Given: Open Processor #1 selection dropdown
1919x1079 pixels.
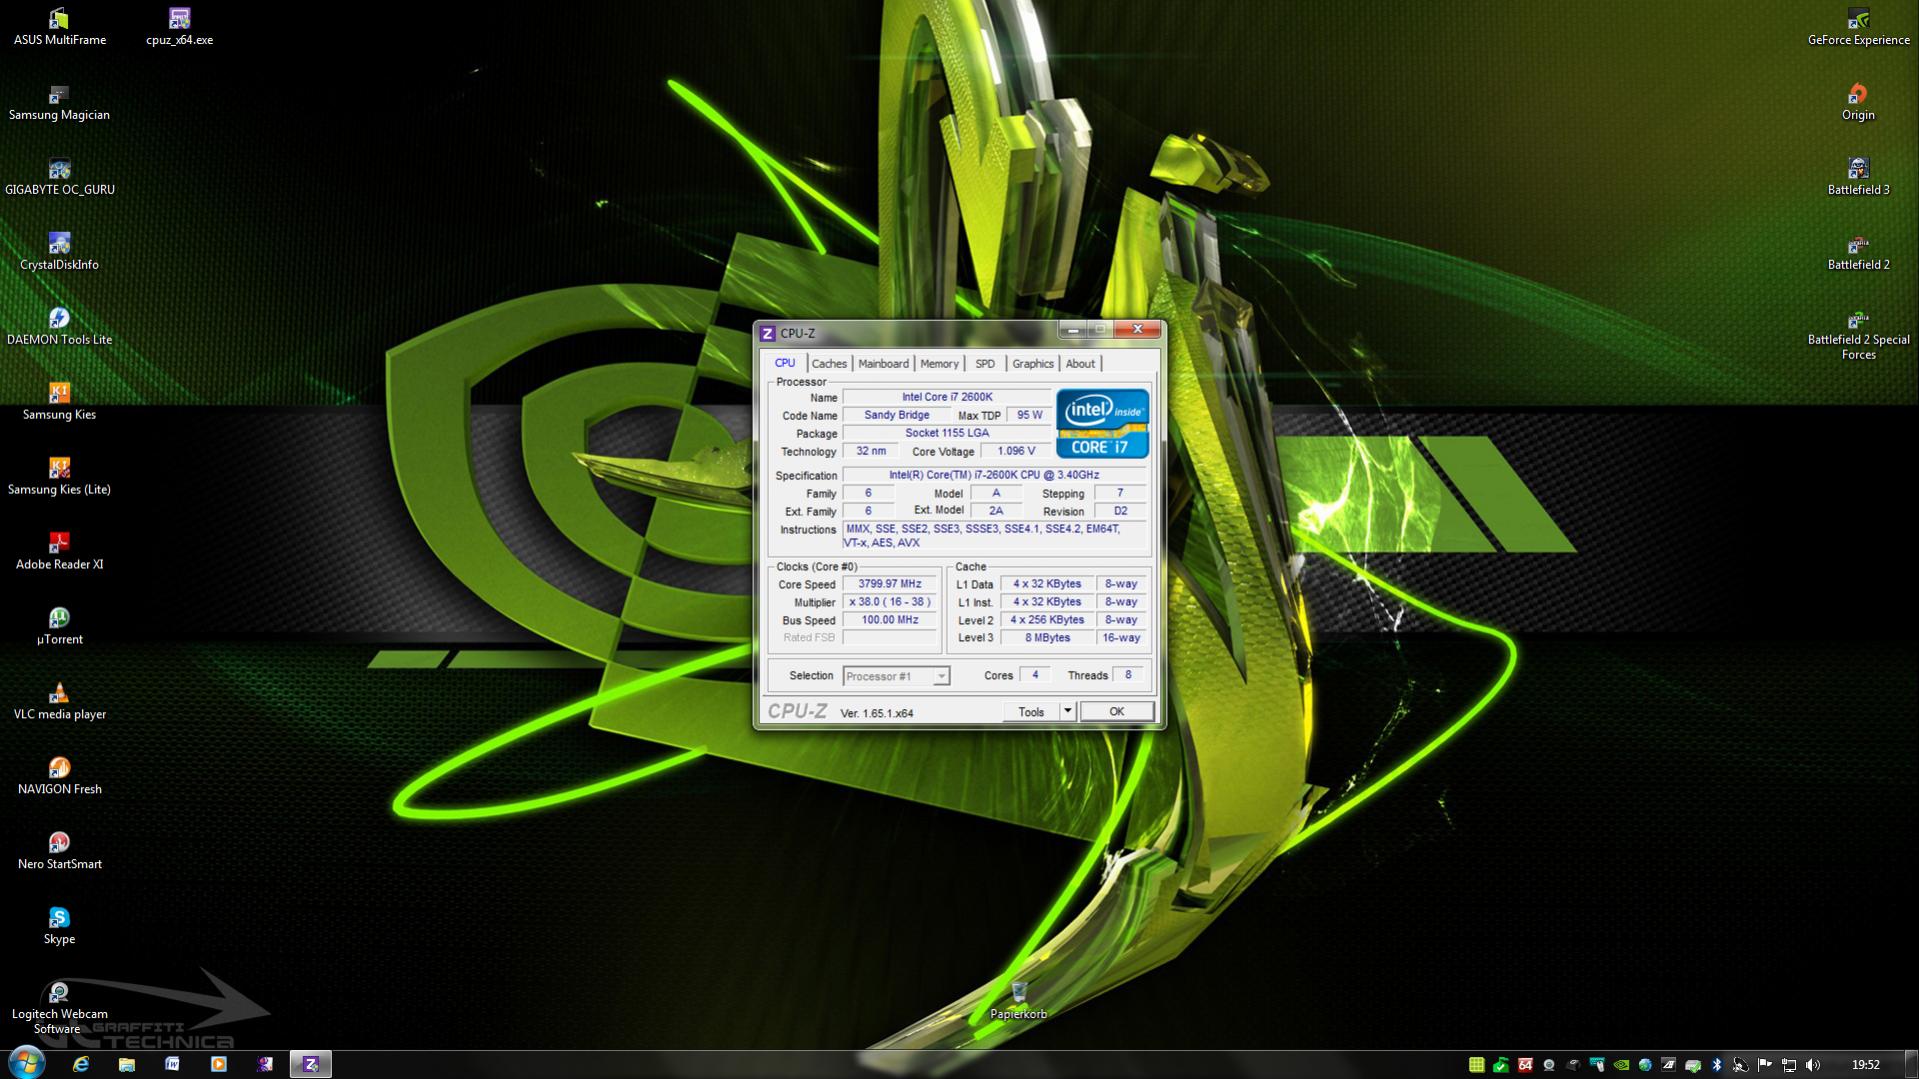Looking at the screenshot, I should [896, 677].
